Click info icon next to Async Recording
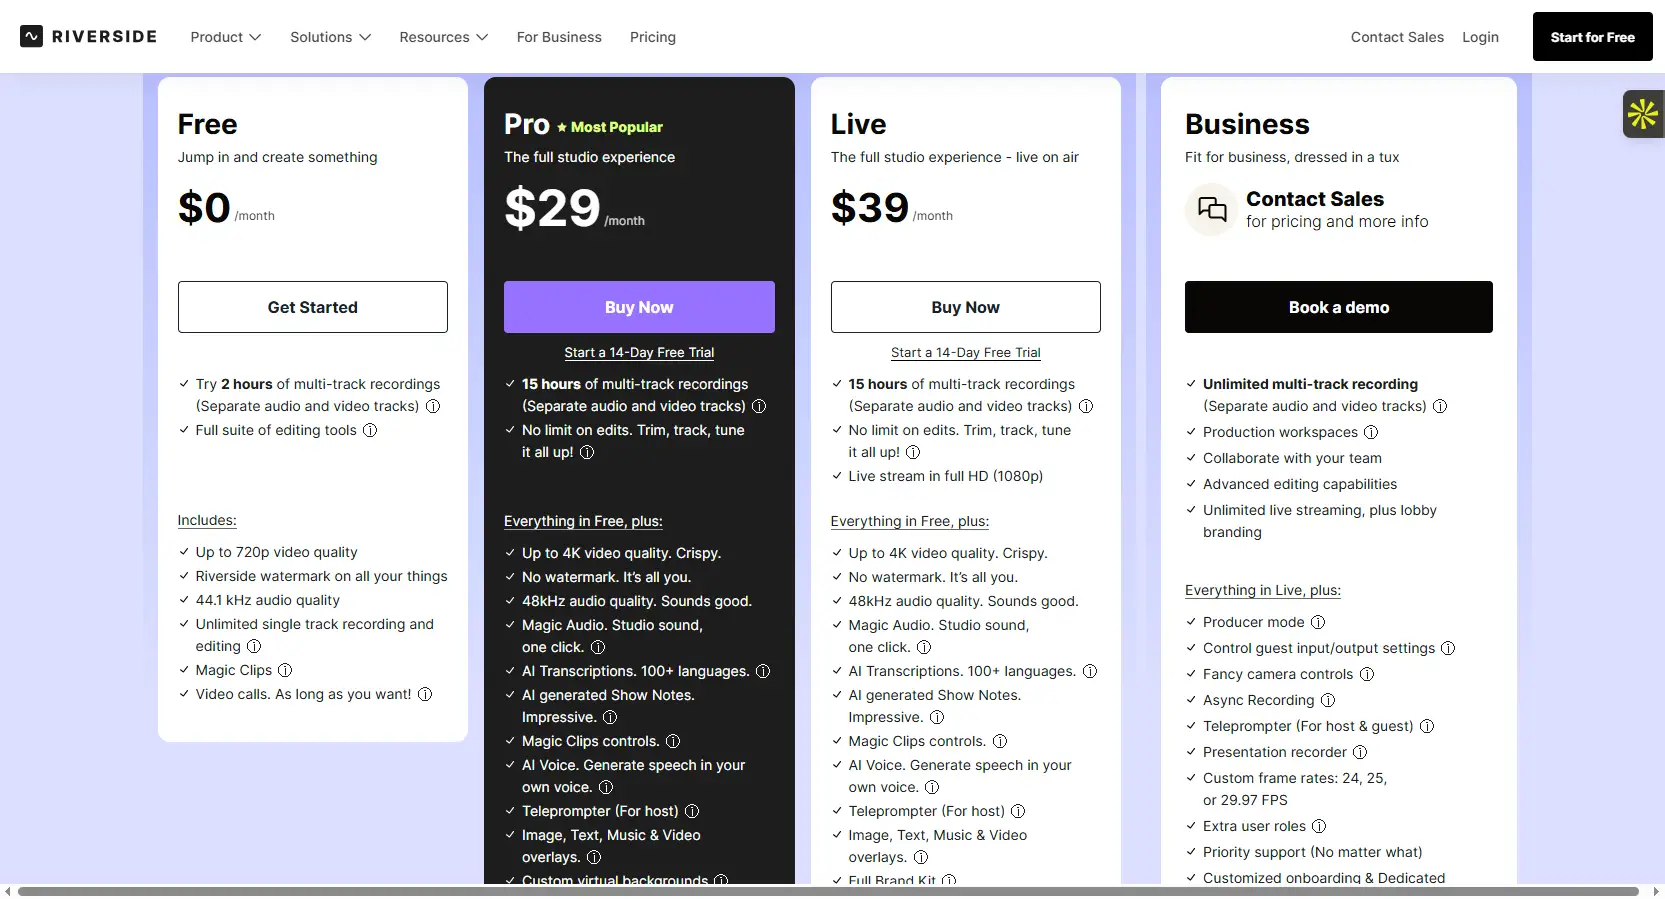Image resolution: width=1665 pixels, height=899 pixels. click(x=1328, y=700)
